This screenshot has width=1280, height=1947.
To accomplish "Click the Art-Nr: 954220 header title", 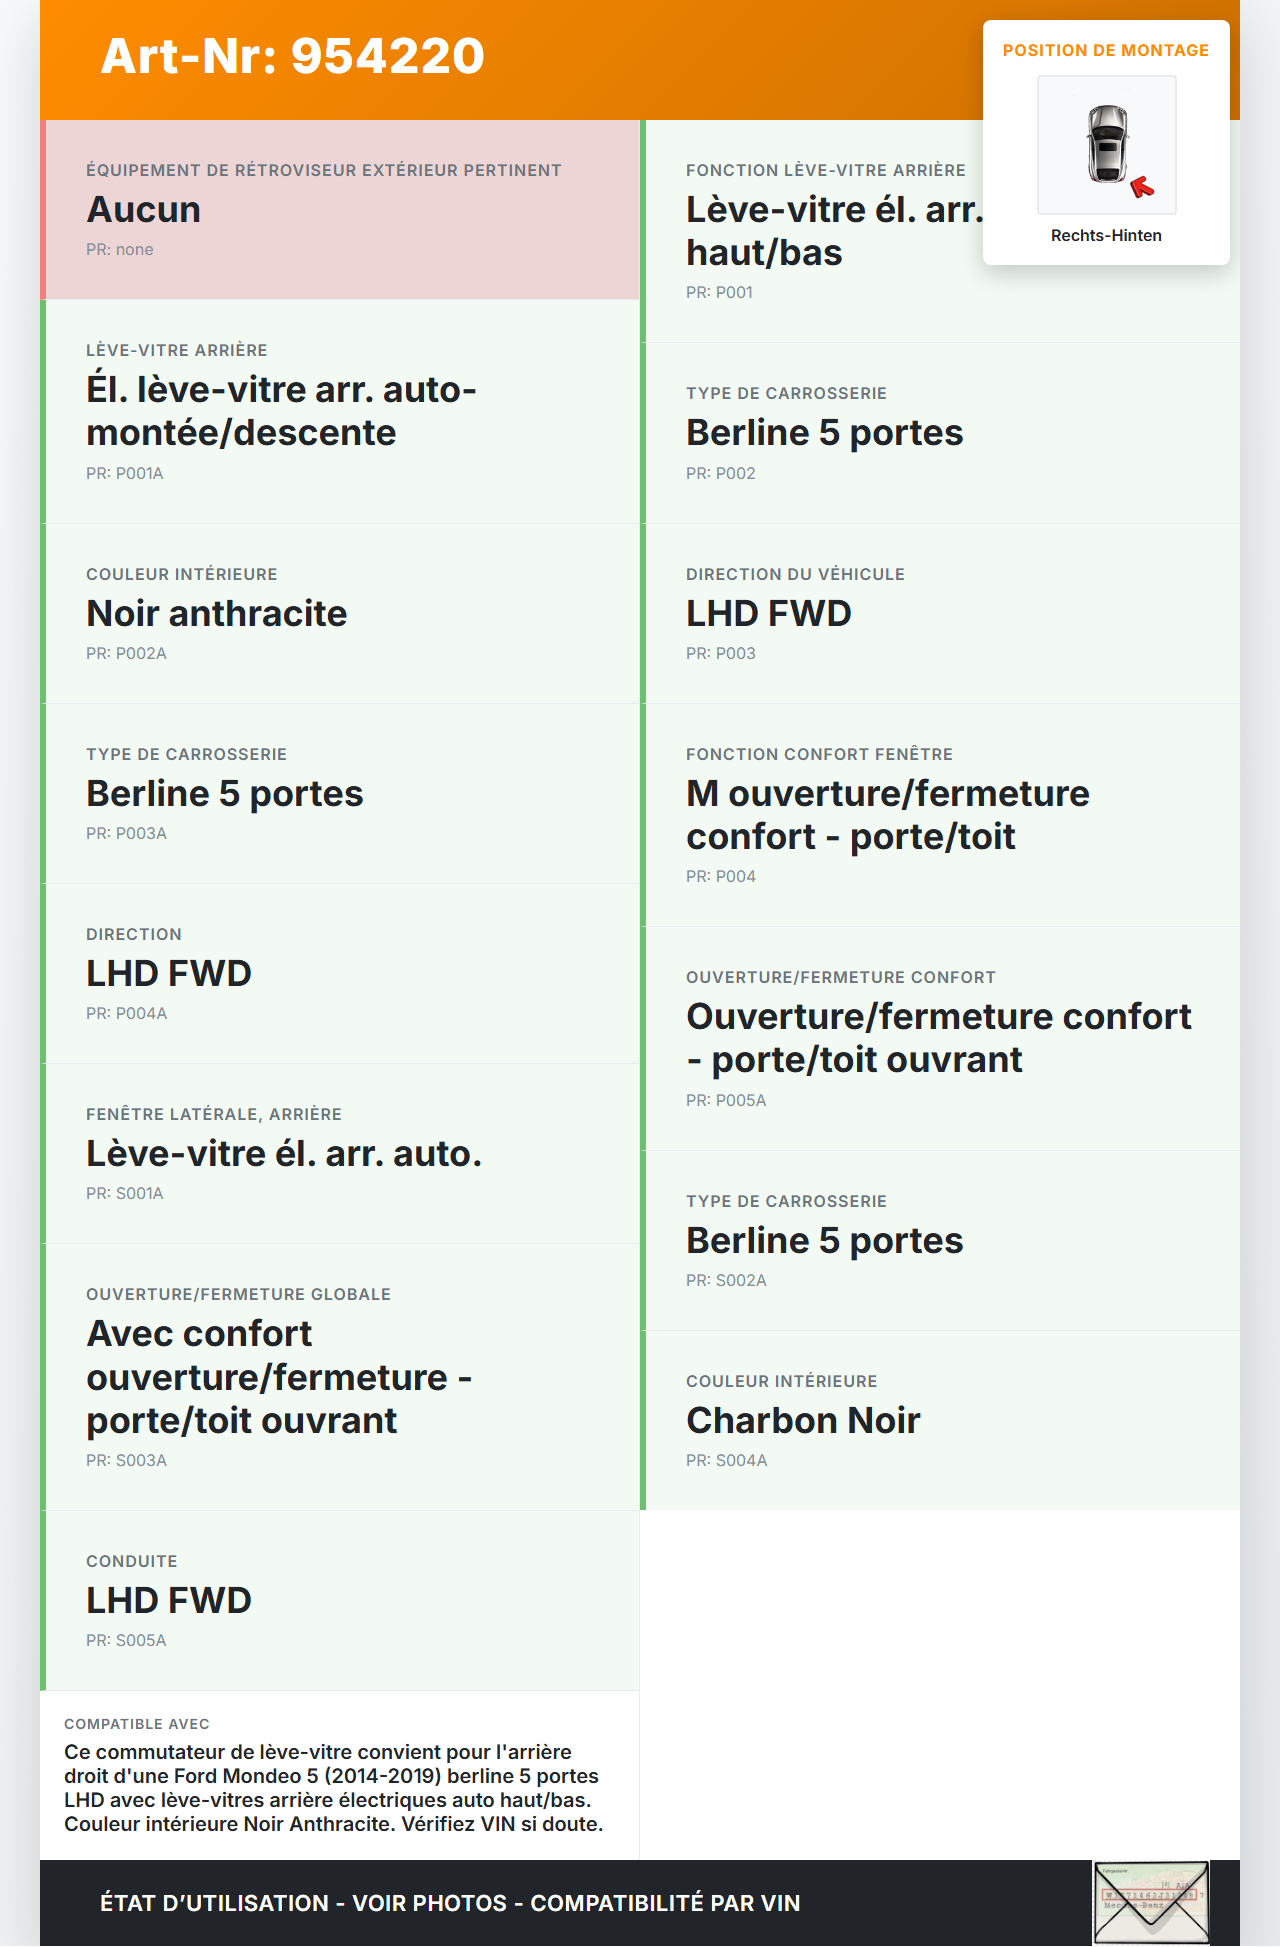I will [292, 56].
